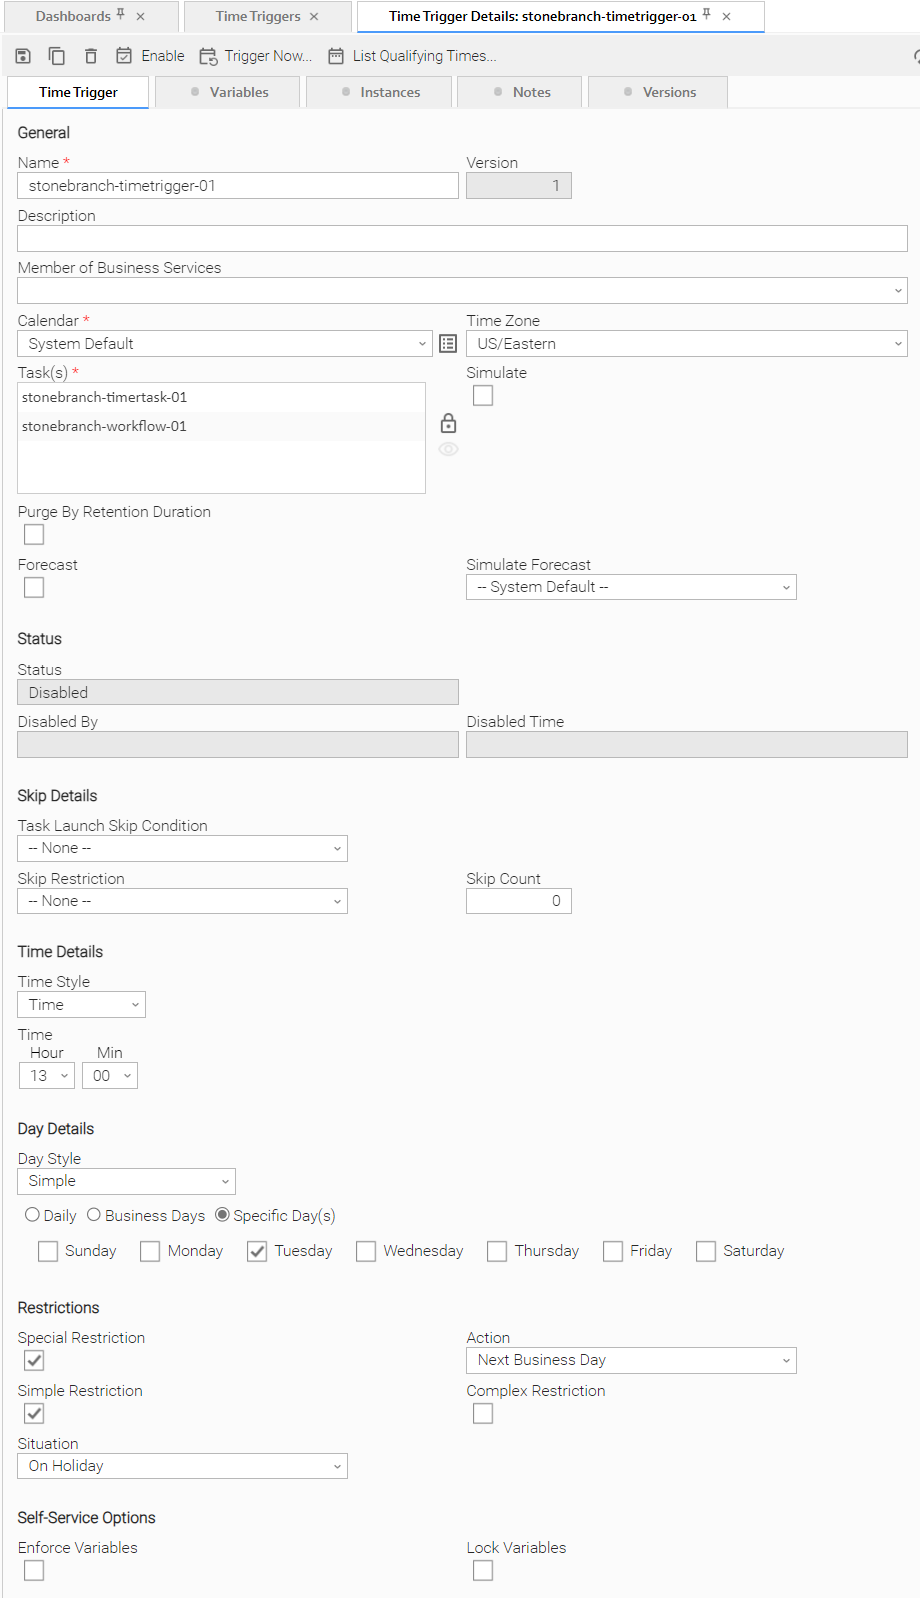Check the Simulate checkbox
The image size is (920, 1598).
[483, 396]
